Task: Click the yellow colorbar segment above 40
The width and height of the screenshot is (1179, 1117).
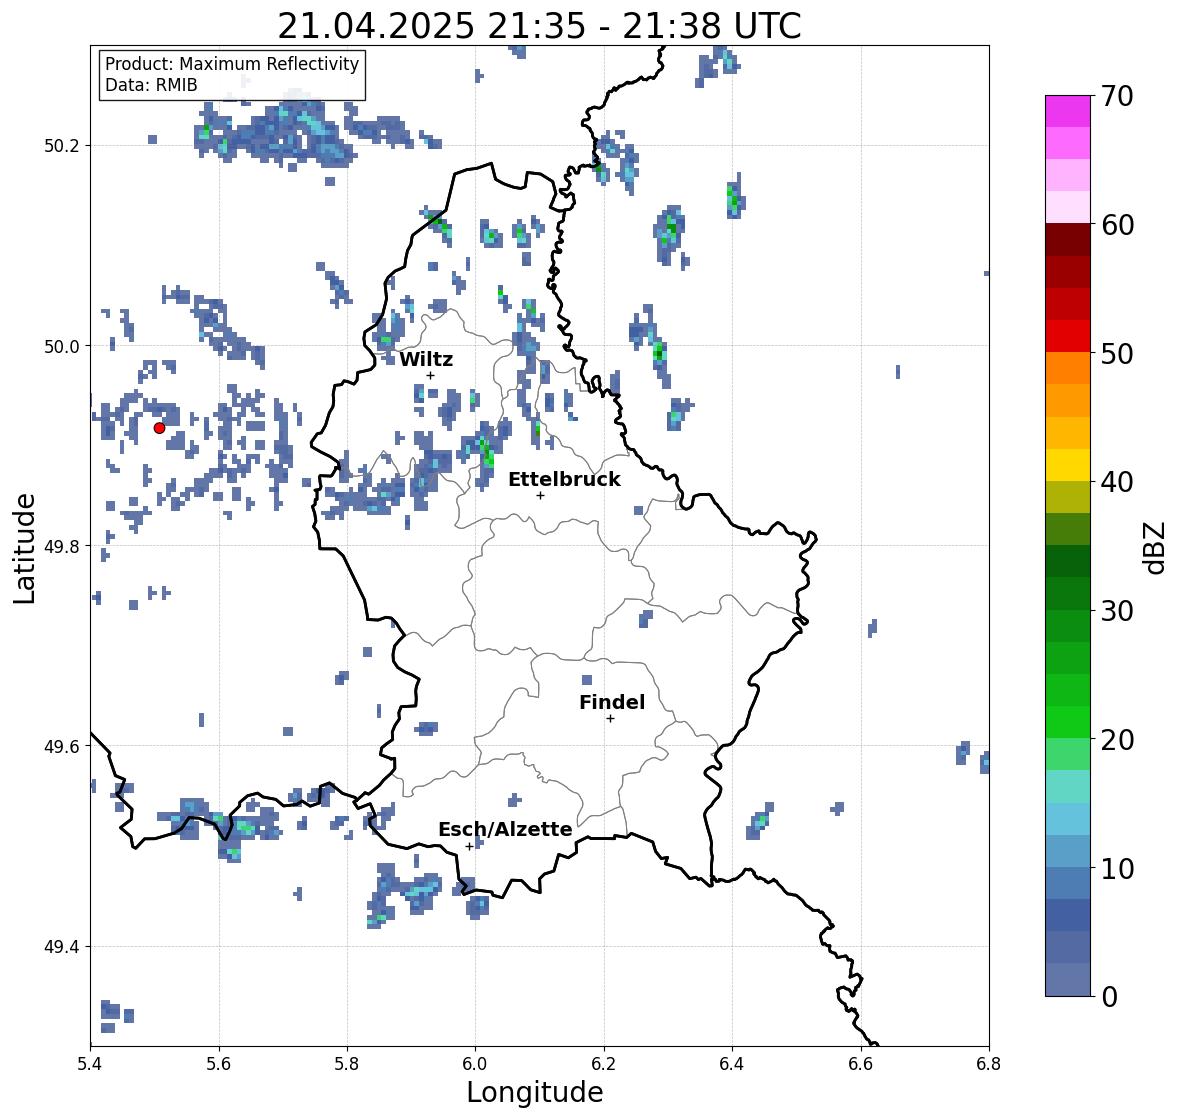Action: 1068,465
